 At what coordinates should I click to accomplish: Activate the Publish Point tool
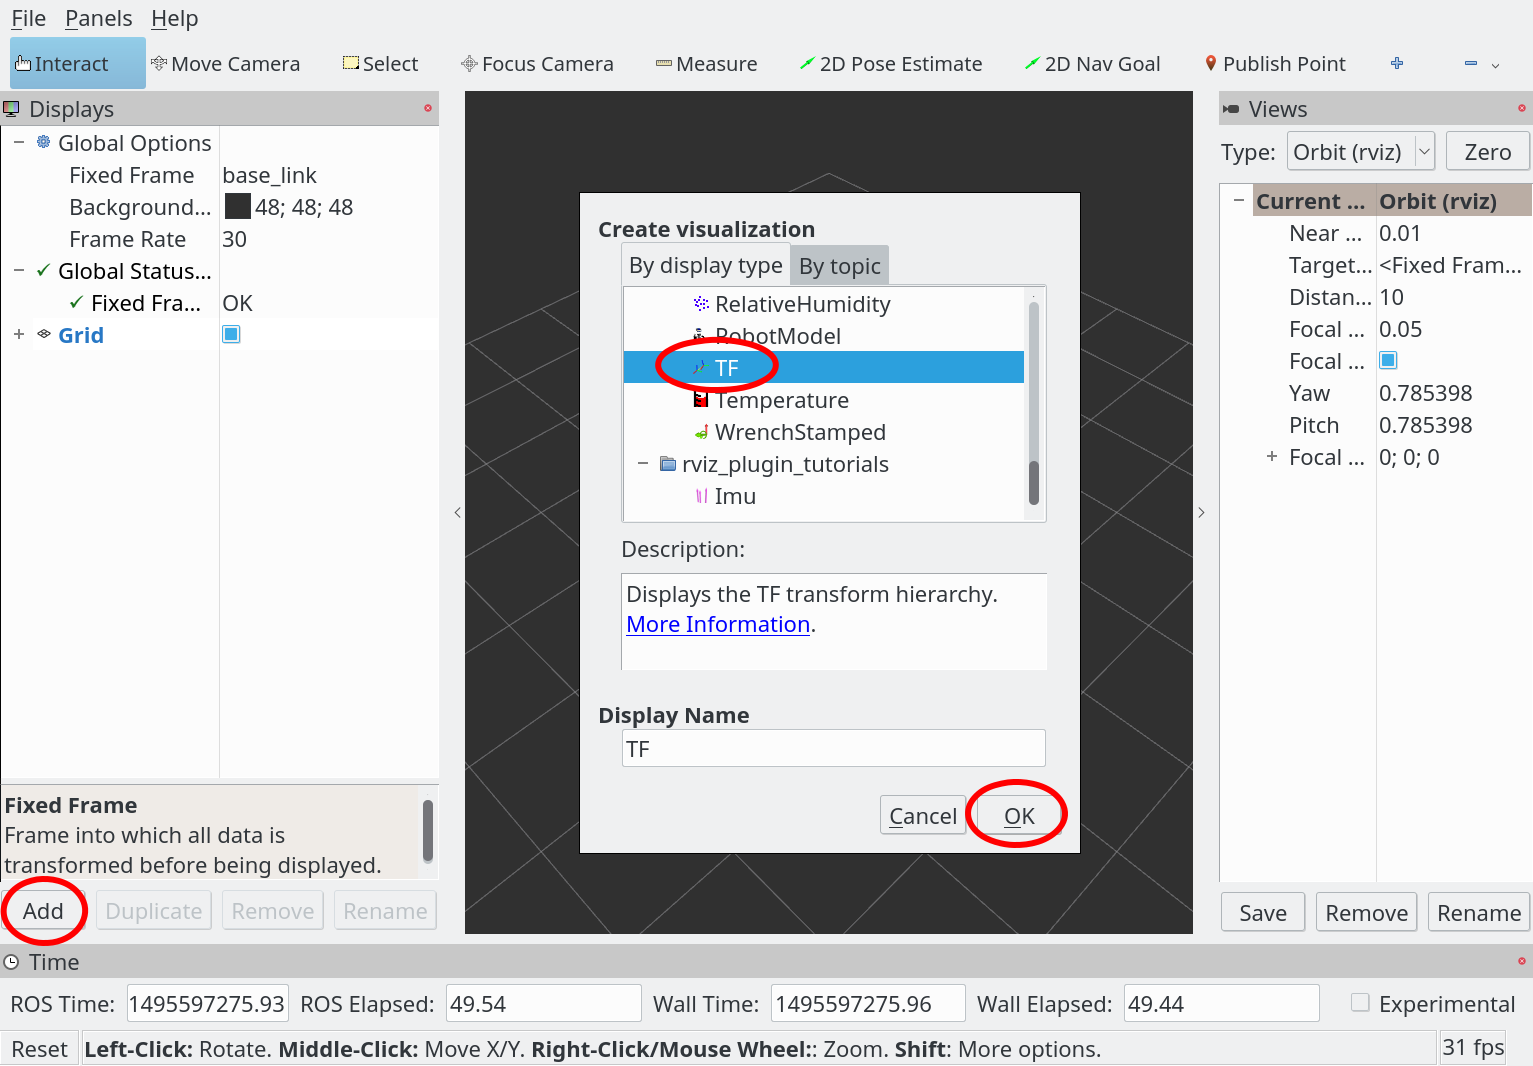pos(1275,64)
